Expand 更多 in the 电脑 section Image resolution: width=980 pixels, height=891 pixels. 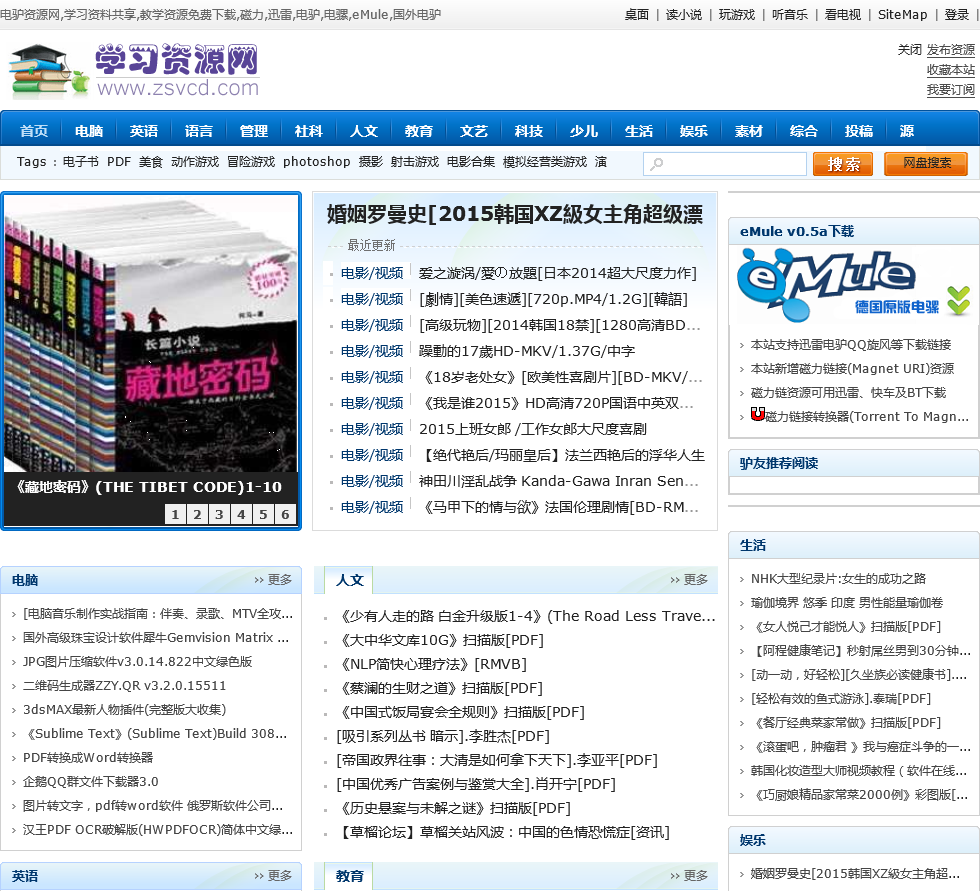273,580
